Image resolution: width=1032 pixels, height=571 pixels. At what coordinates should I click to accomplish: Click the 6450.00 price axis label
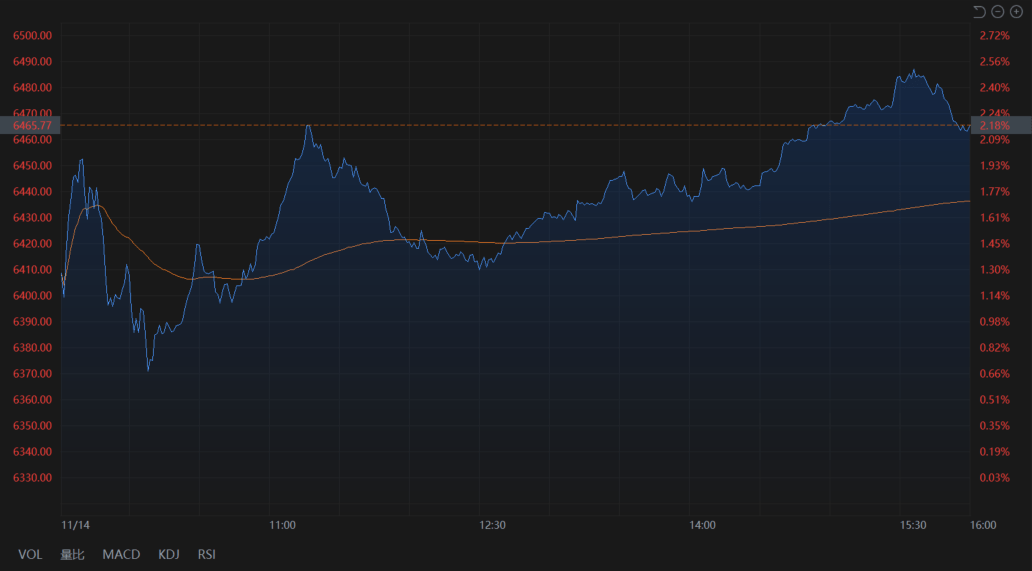click(x=32, y=165)
